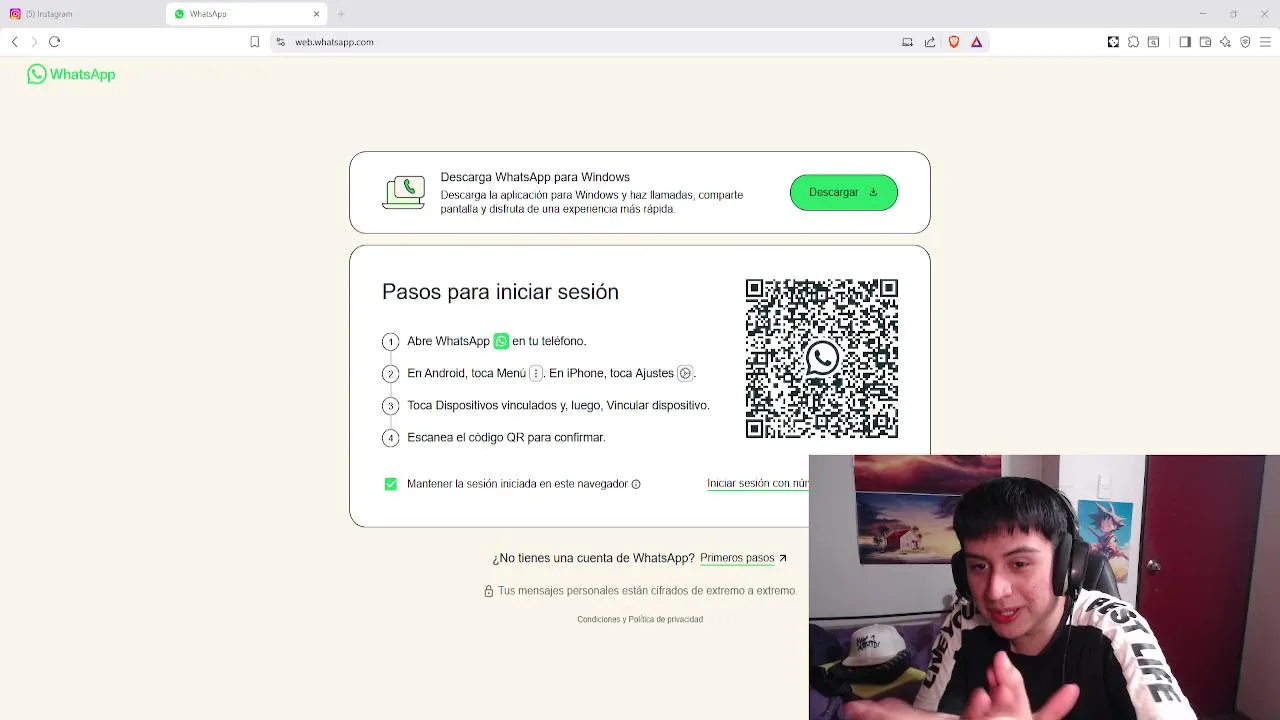Open Condiciones y Política de privacidad link

[x=640, y=619]
